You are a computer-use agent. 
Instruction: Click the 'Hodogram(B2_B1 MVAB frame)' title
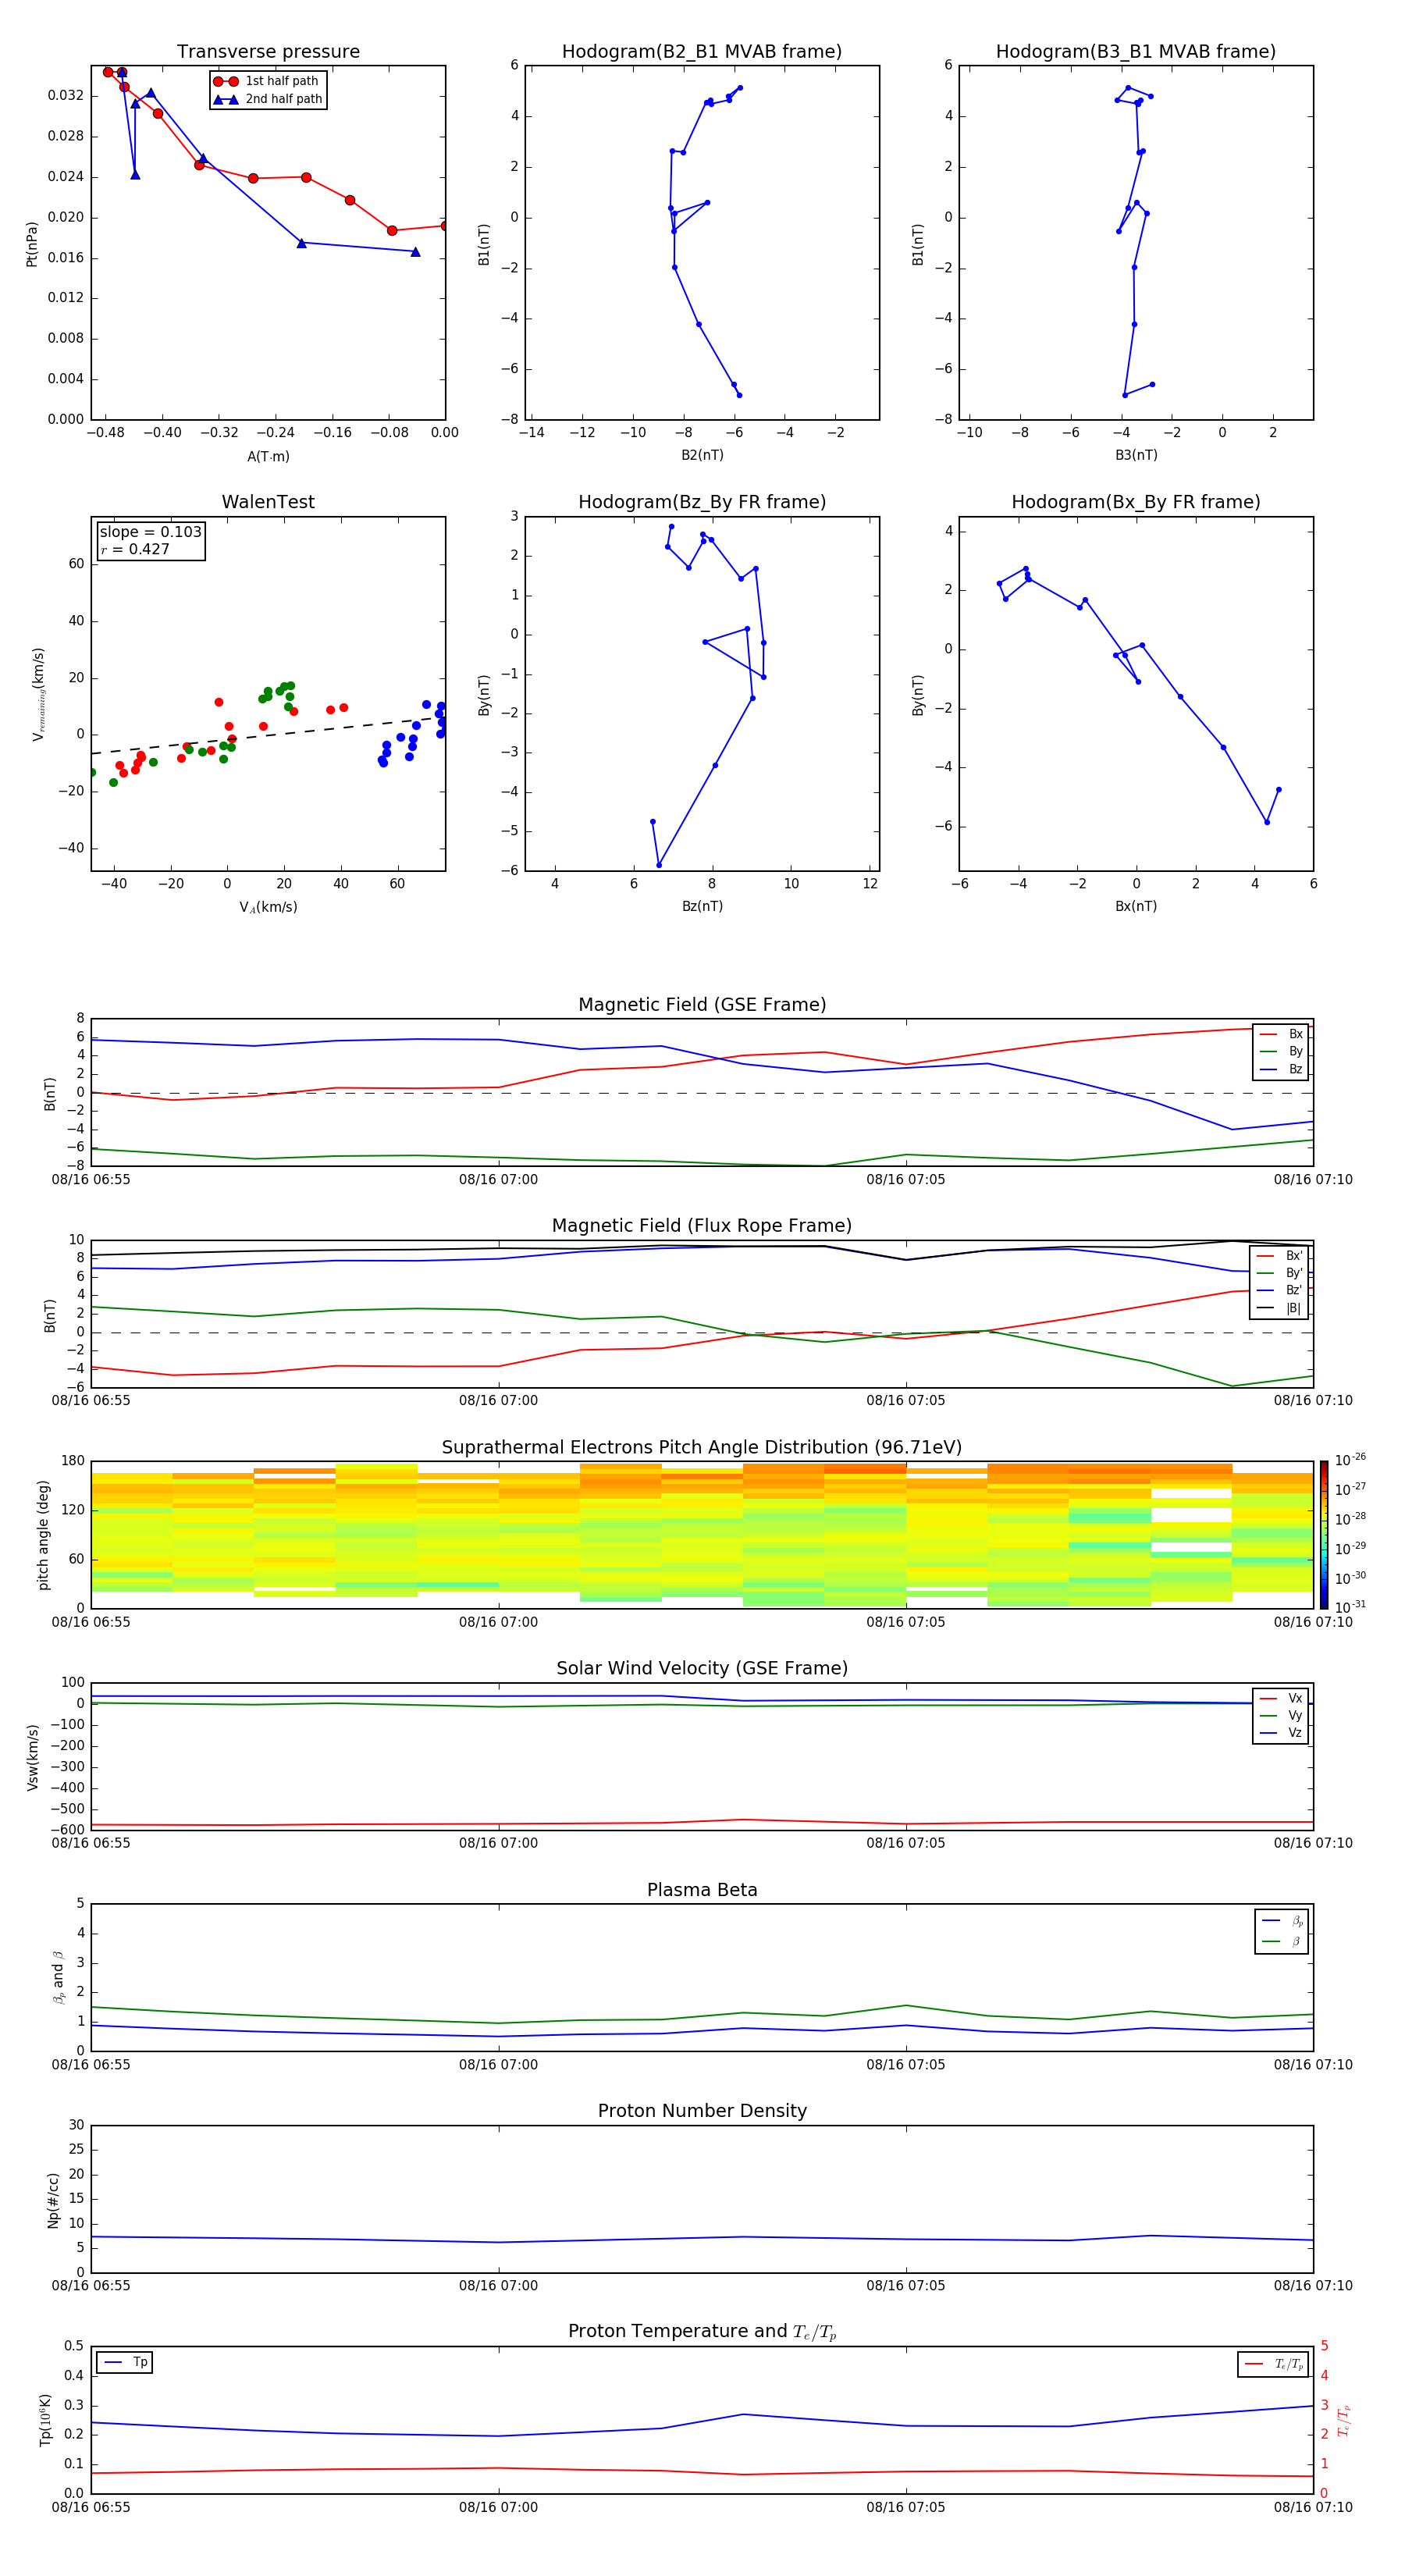pos(702,52)
